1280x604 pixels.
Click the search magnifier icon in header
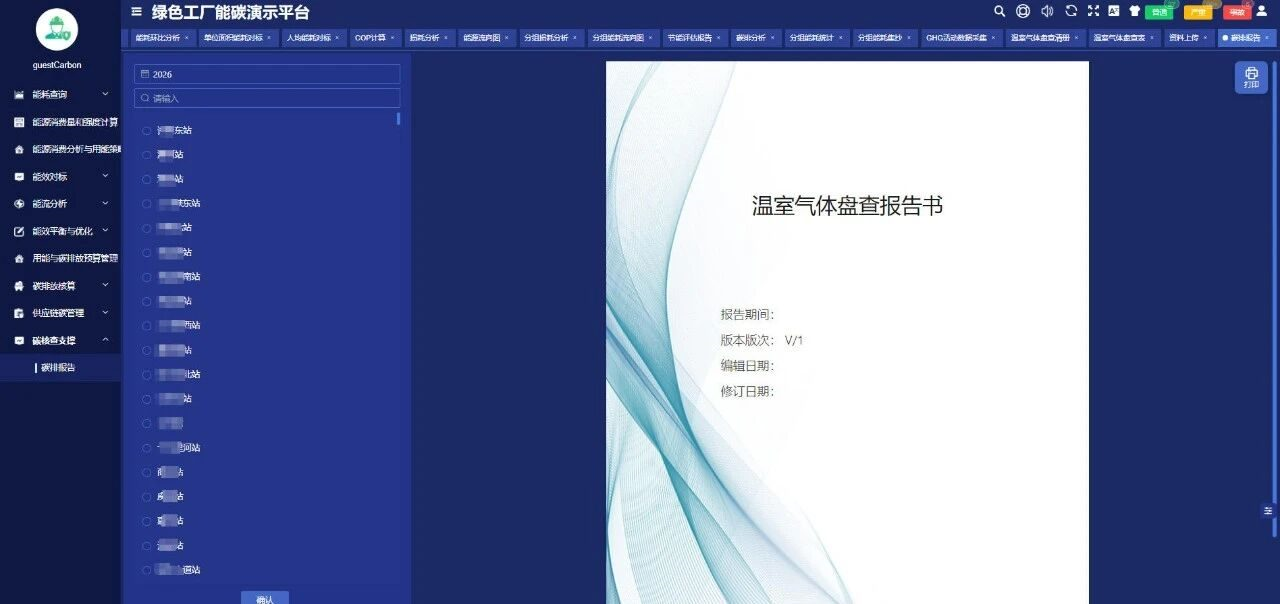(1000, 11)
